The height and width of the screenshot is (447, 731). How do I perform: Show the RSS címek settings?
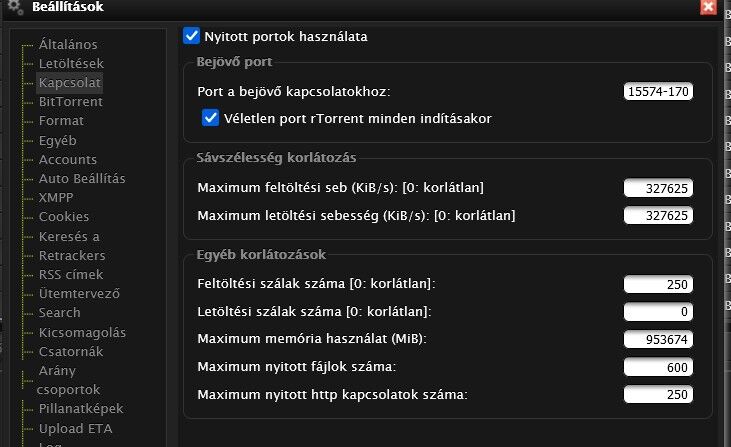click(x=71, y=275)
